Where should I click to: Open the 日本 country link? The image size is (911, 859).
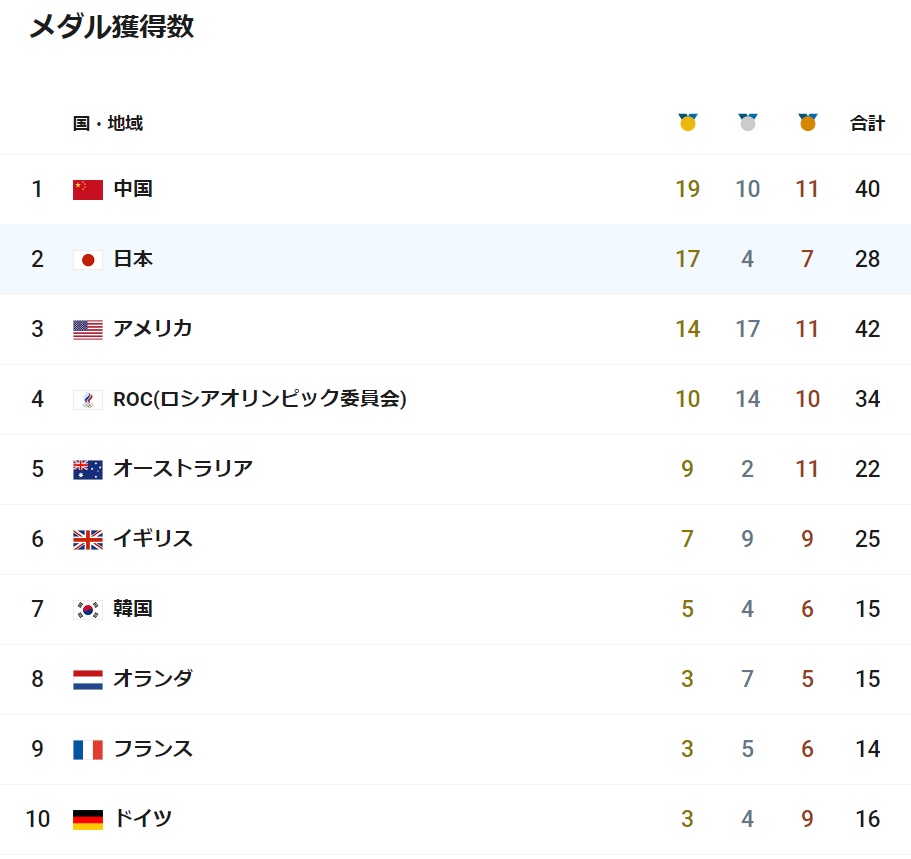(133, 259)
